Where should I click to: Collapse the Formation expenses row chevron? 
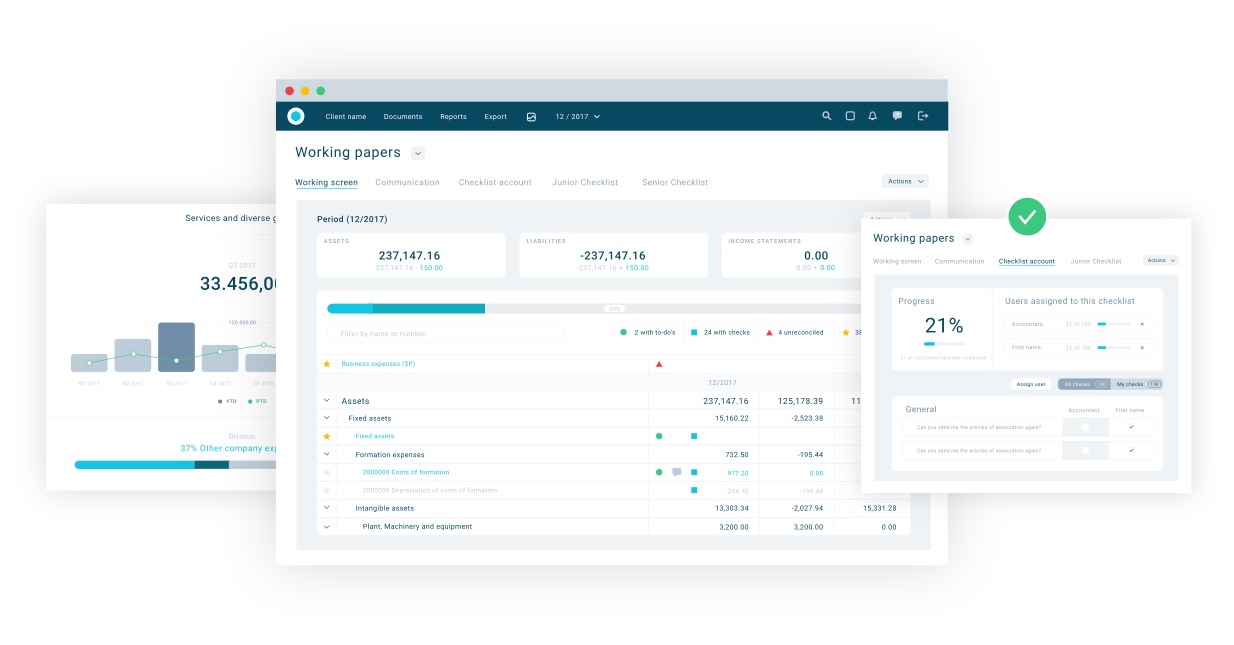pyautogui.click(x=326, y=454)
